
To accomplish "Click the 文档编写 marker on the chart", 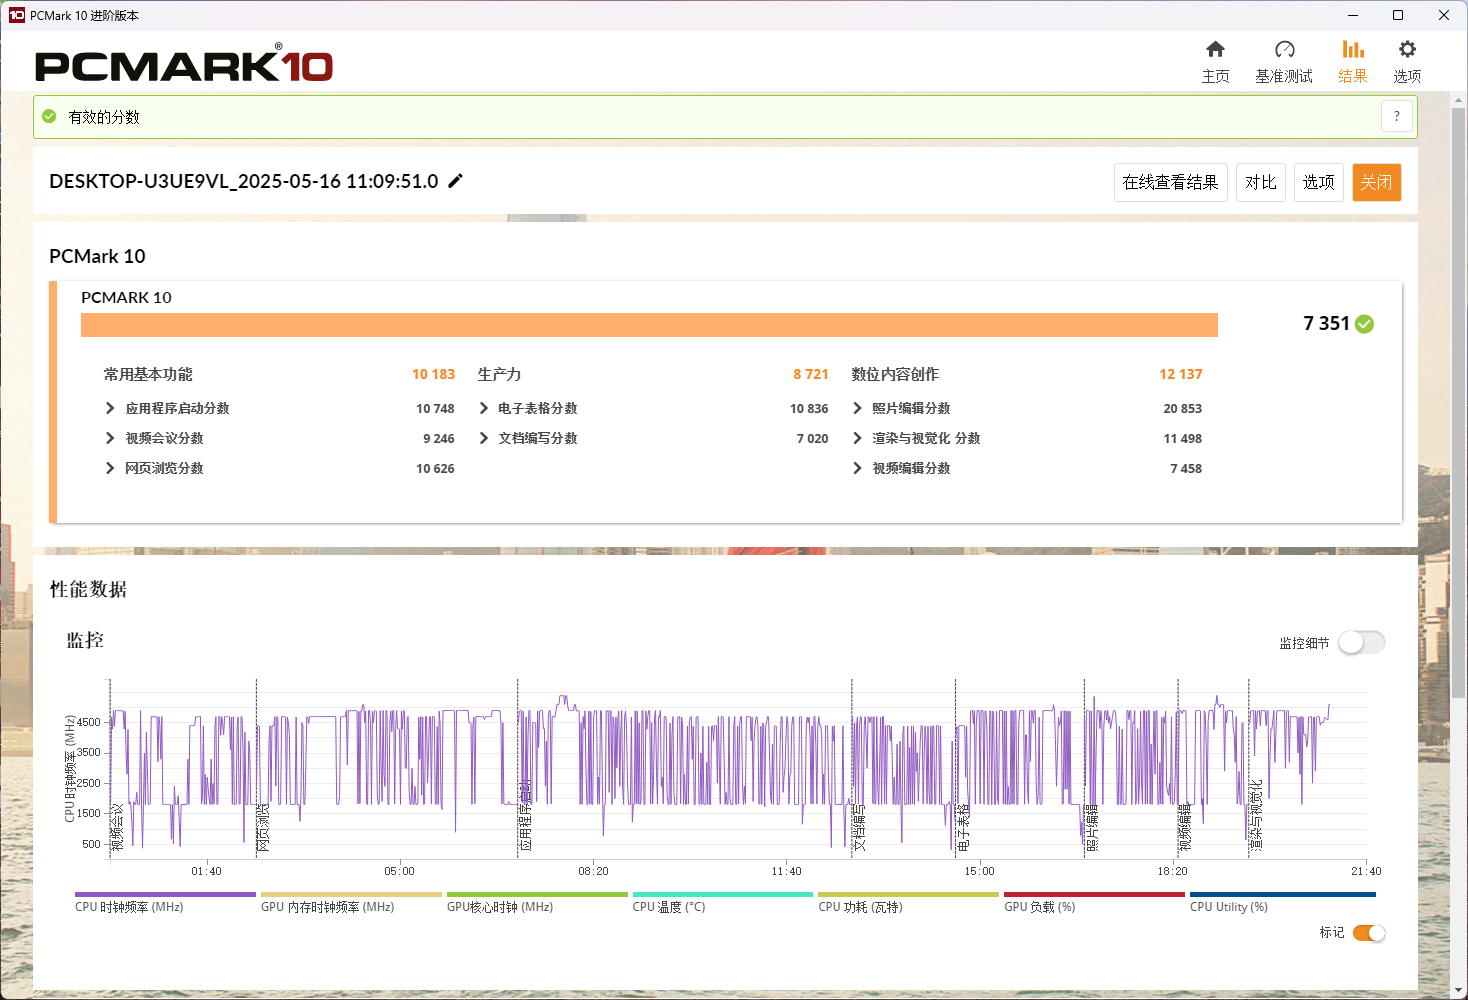I will 859,829.
